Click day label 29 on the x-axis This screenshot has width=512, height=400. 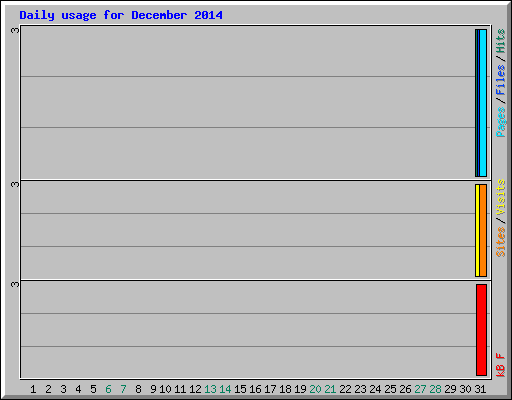coord(450,389)
